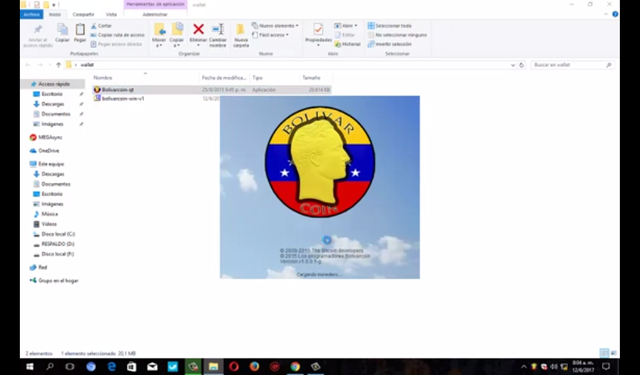Launch Microsoft Edge from taskbar
The height and width of the screenshot is (375, 640).
point(111,366)
